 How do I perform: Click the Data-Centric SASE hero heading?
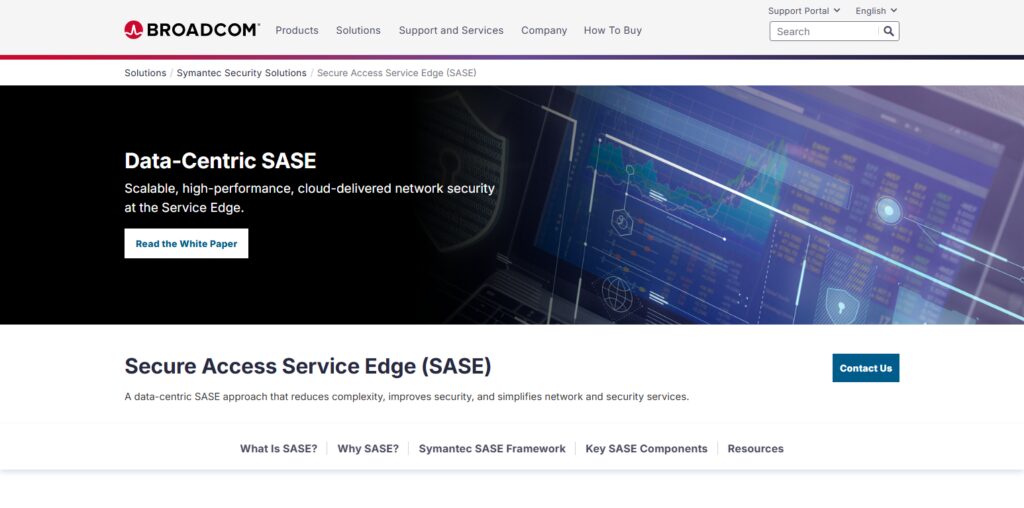click(x=220, y=161)
